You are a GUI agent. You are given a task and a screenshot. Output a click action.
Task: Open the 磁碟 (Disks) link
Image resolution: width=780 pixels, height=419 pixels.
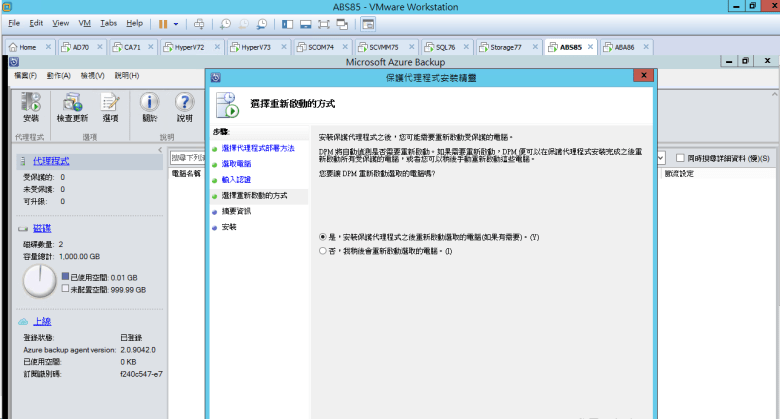(41, 228)
